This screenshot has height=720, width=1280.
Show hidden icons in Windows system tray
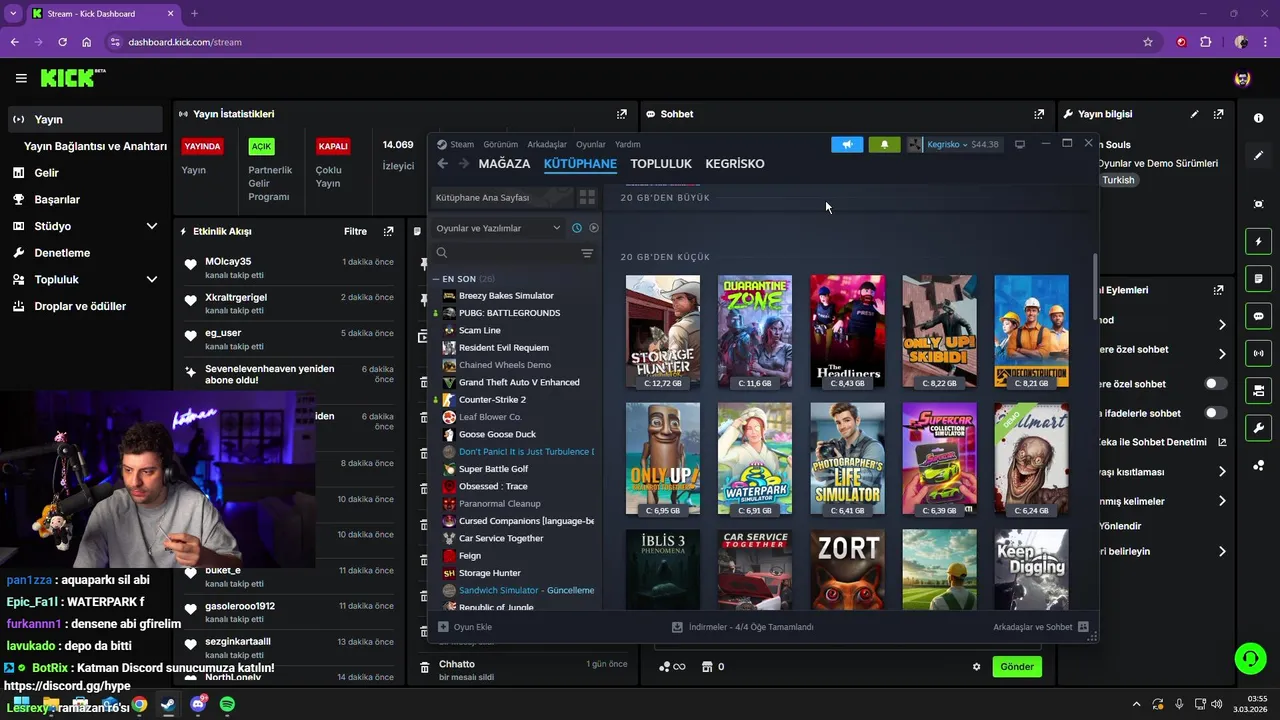pos(1136,704)
